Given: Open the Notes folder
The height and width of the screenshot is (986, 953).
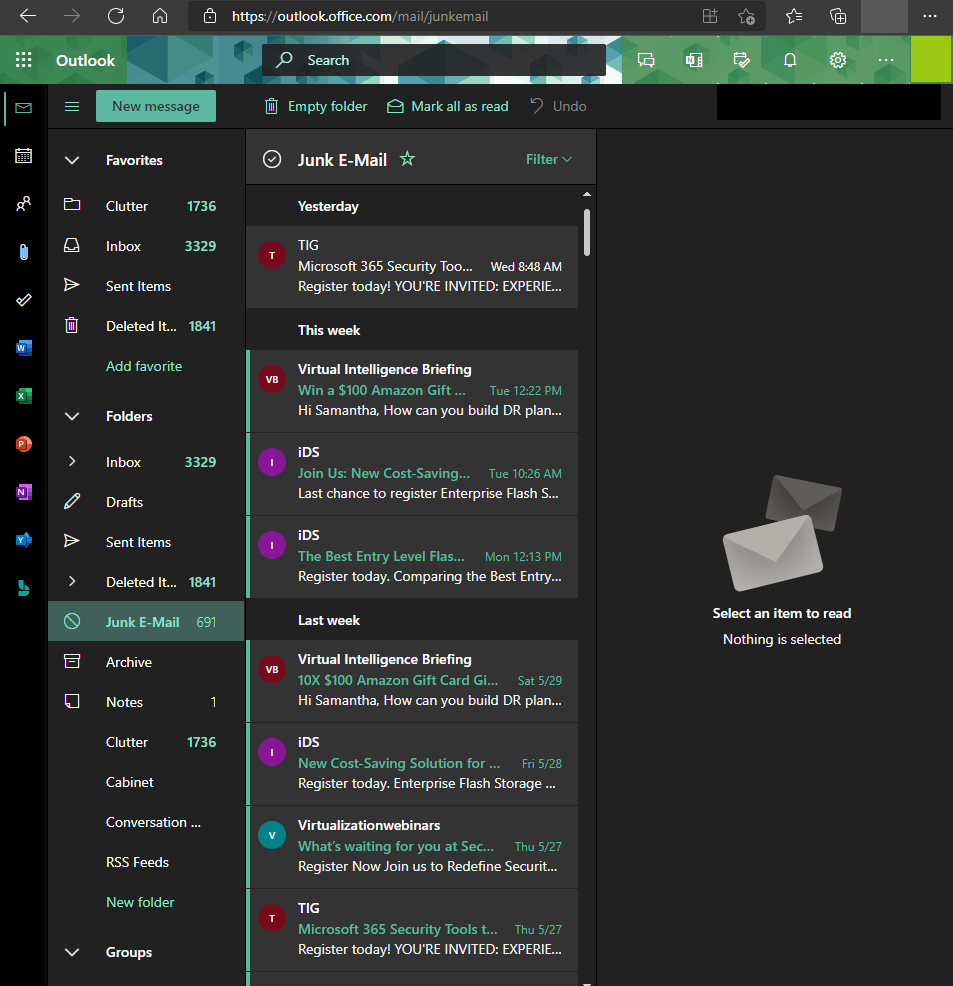Looking at the screenshot, I should pos(146,702).
